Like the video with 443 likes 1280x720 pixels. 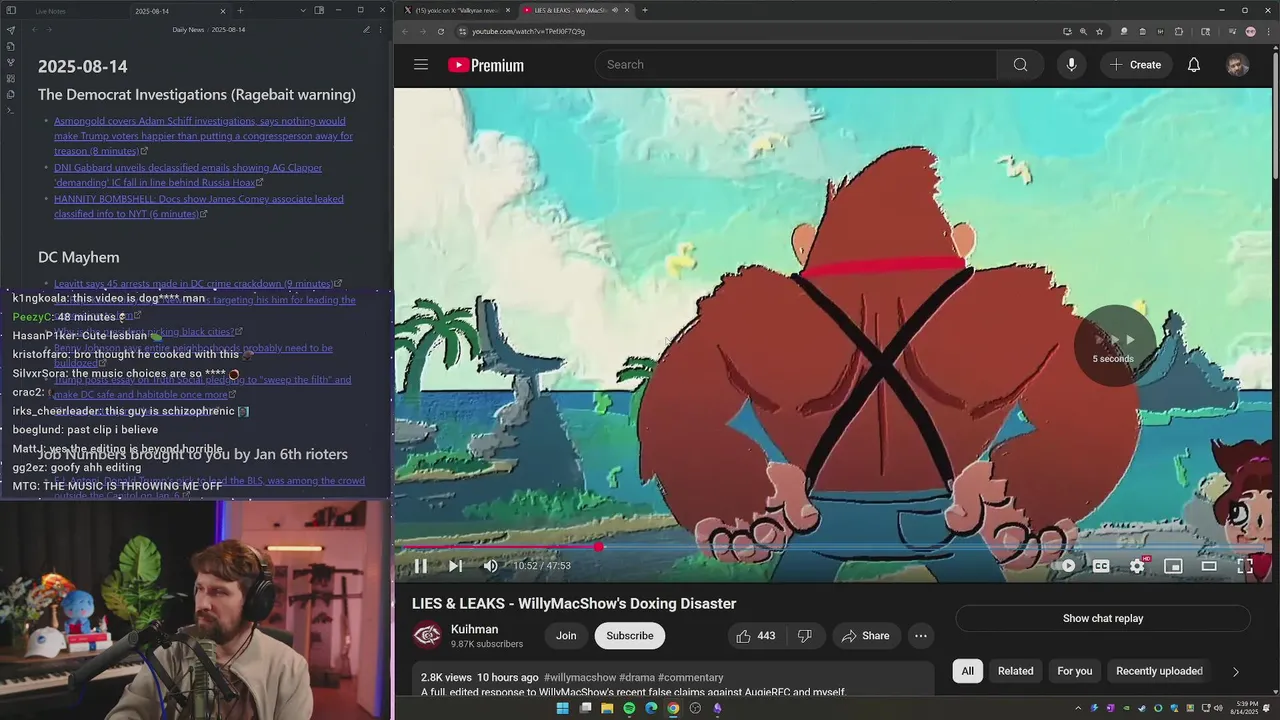tap(755, 636)
